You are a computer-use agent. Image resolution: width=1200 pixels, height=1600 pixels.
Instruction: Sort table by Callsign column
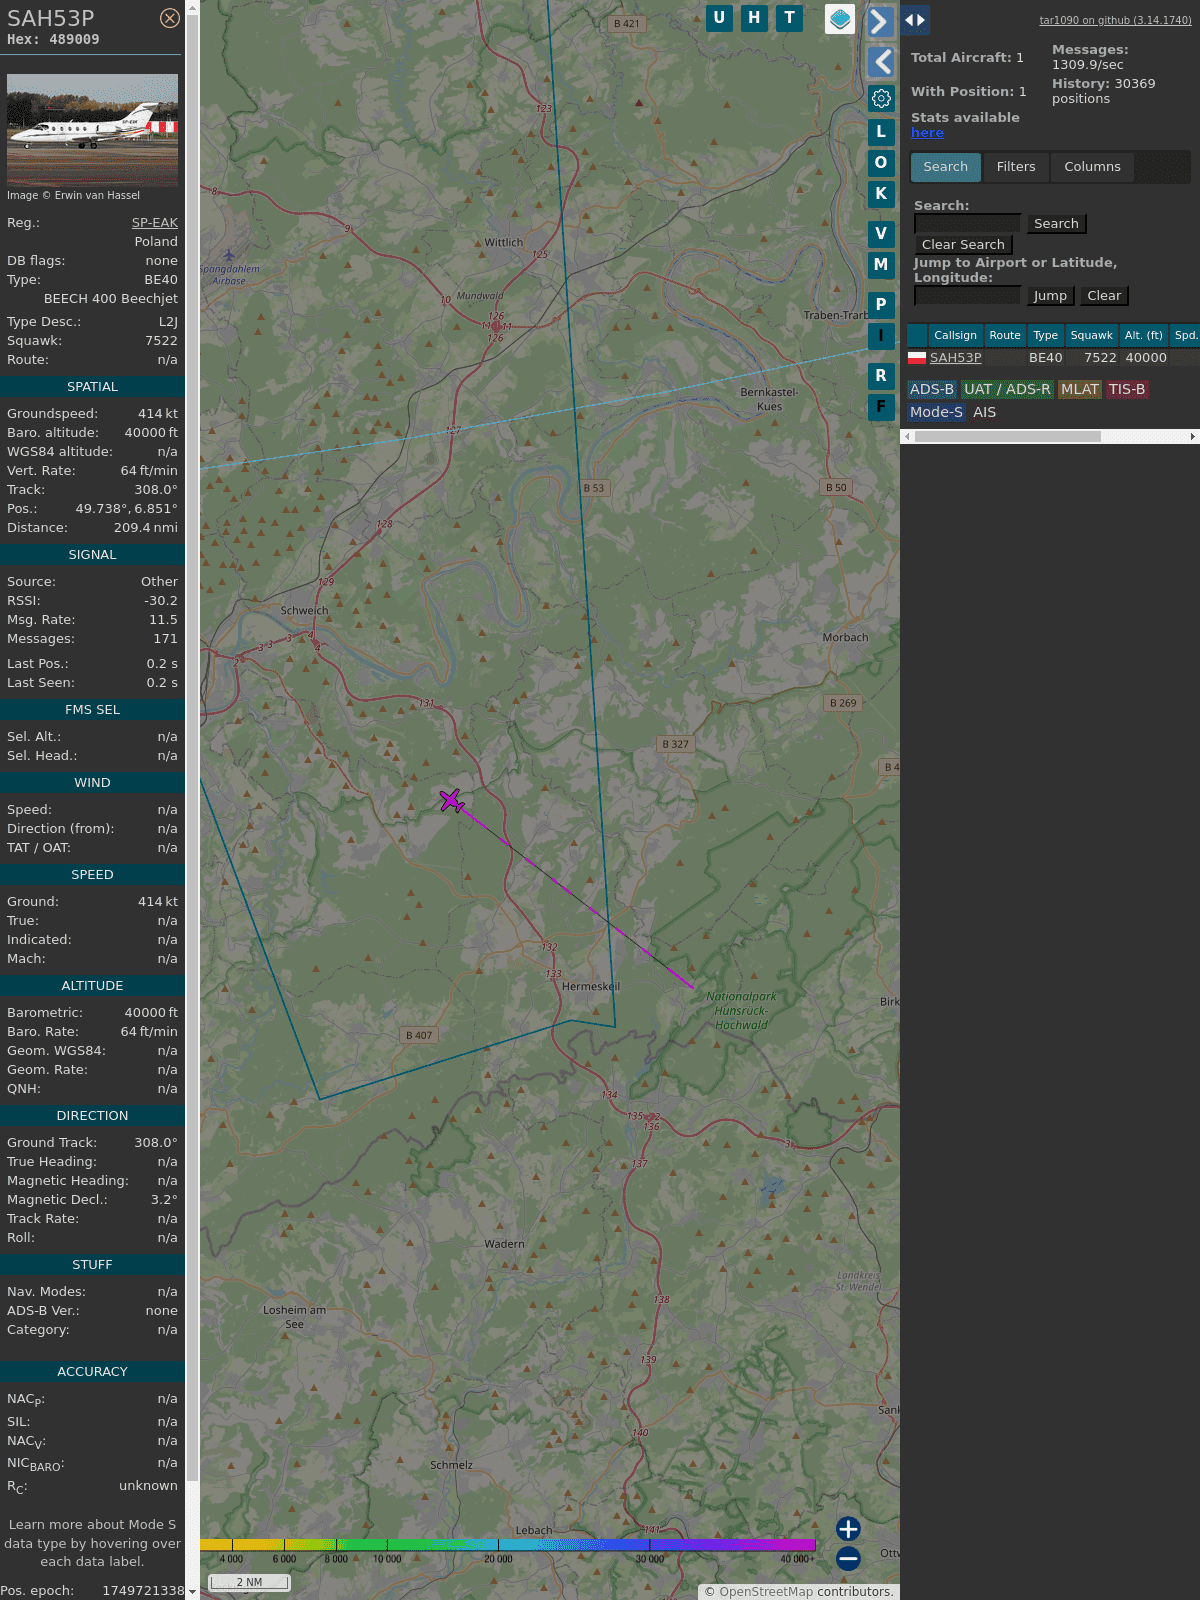click(955, 336)
